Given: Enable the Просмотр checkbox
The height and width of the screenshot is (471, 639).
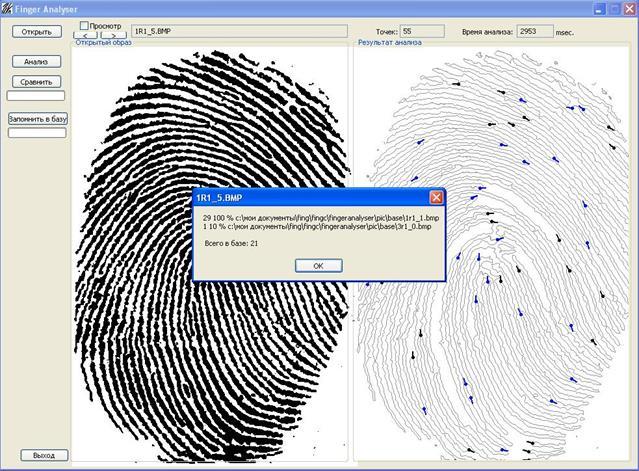Looking at the screenshot, I should coord(84,25).
